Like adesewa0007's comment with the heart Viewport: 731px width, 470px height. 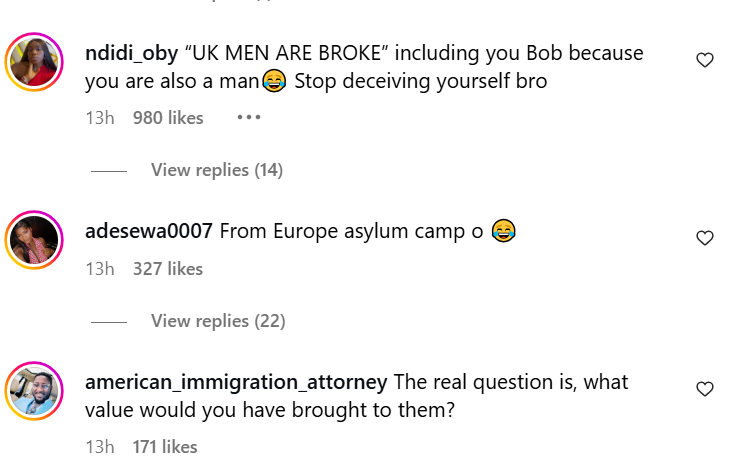click(x=705, y=238)
